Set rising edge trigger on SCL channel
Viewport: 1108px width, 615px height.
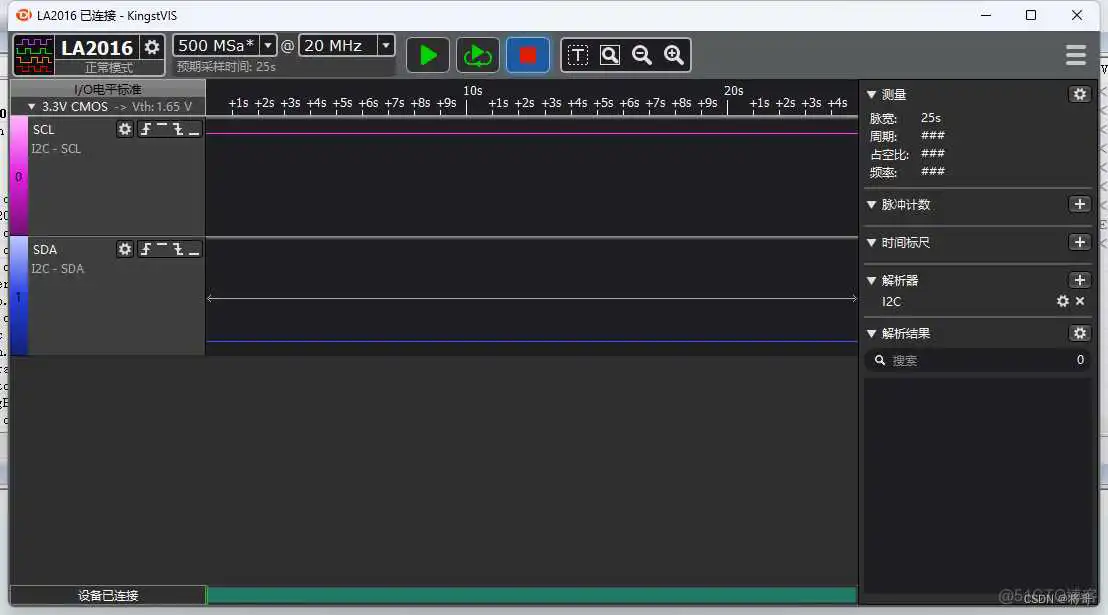point(146,128)
